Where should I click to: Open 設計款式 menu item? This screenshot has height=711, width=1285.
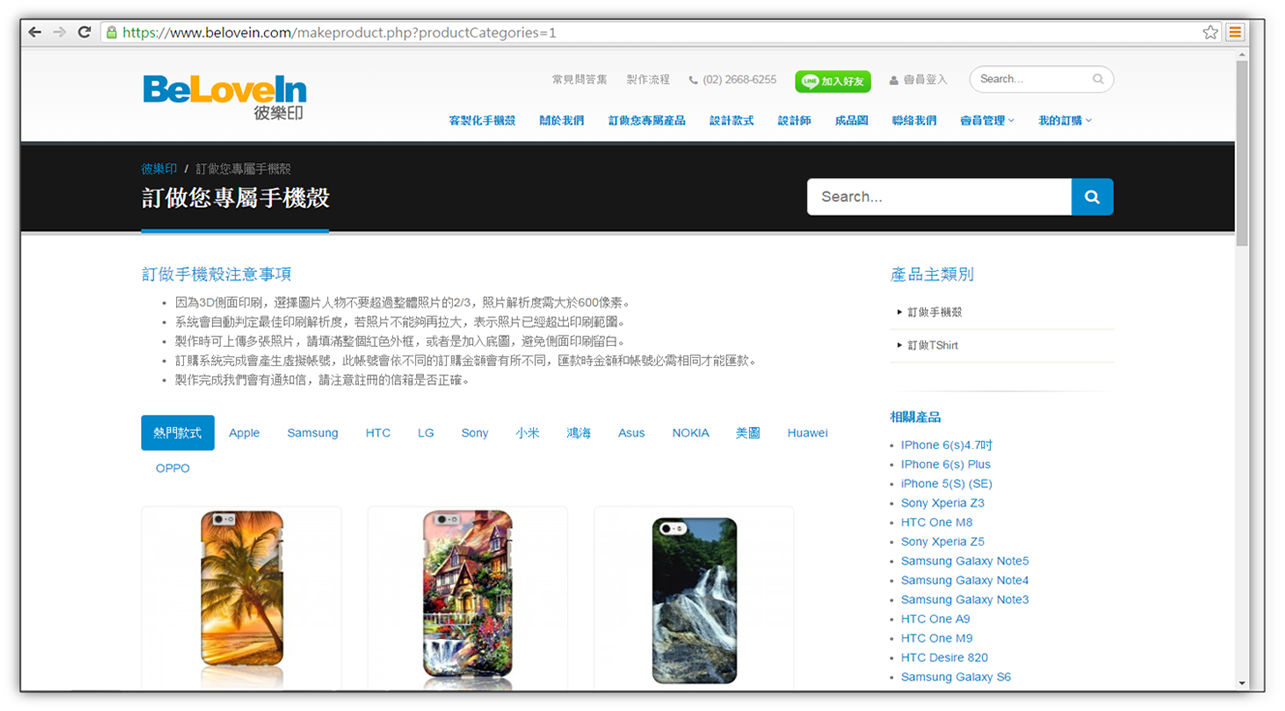tap(732, 120)
